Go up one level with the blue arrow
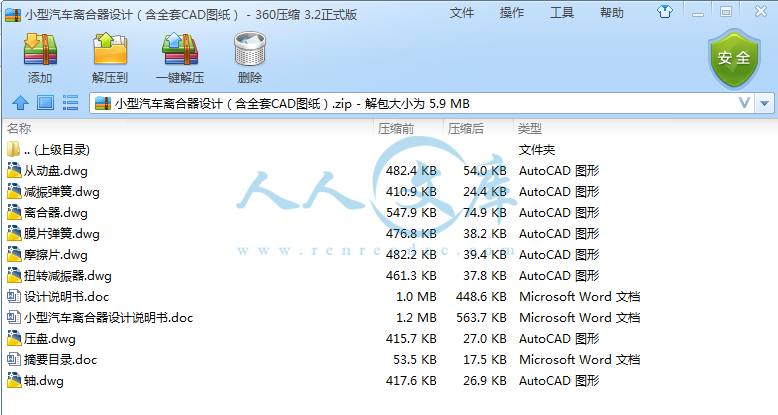The image size is (778, 415). point(20,103)
